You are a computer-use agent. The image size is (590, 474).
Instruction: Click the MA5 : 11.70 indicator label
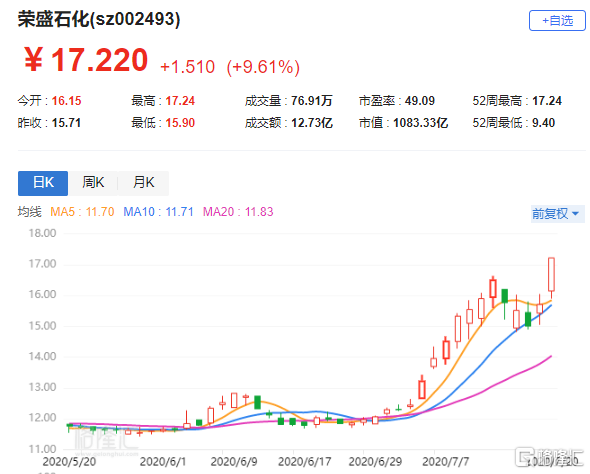(82, 212)
